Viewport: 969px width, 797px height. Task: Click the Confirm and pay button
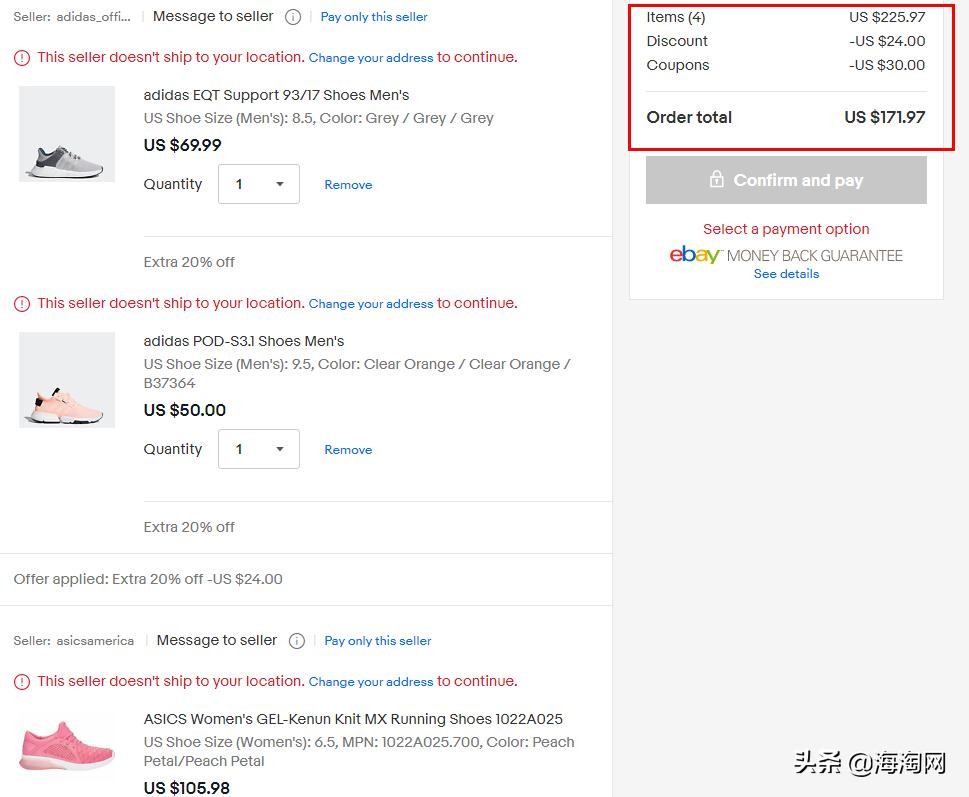(x=785, y=180)
